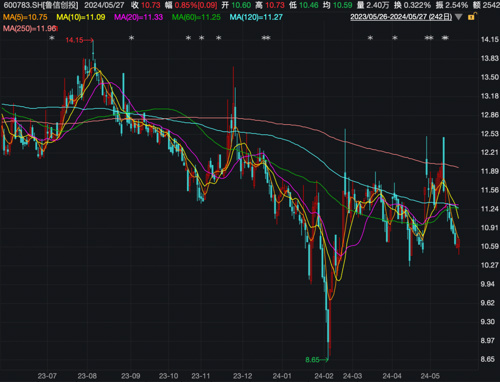The image size is (500, 382).
Task: Click the 24-01 date axis label
Action: tap(282, 376)
